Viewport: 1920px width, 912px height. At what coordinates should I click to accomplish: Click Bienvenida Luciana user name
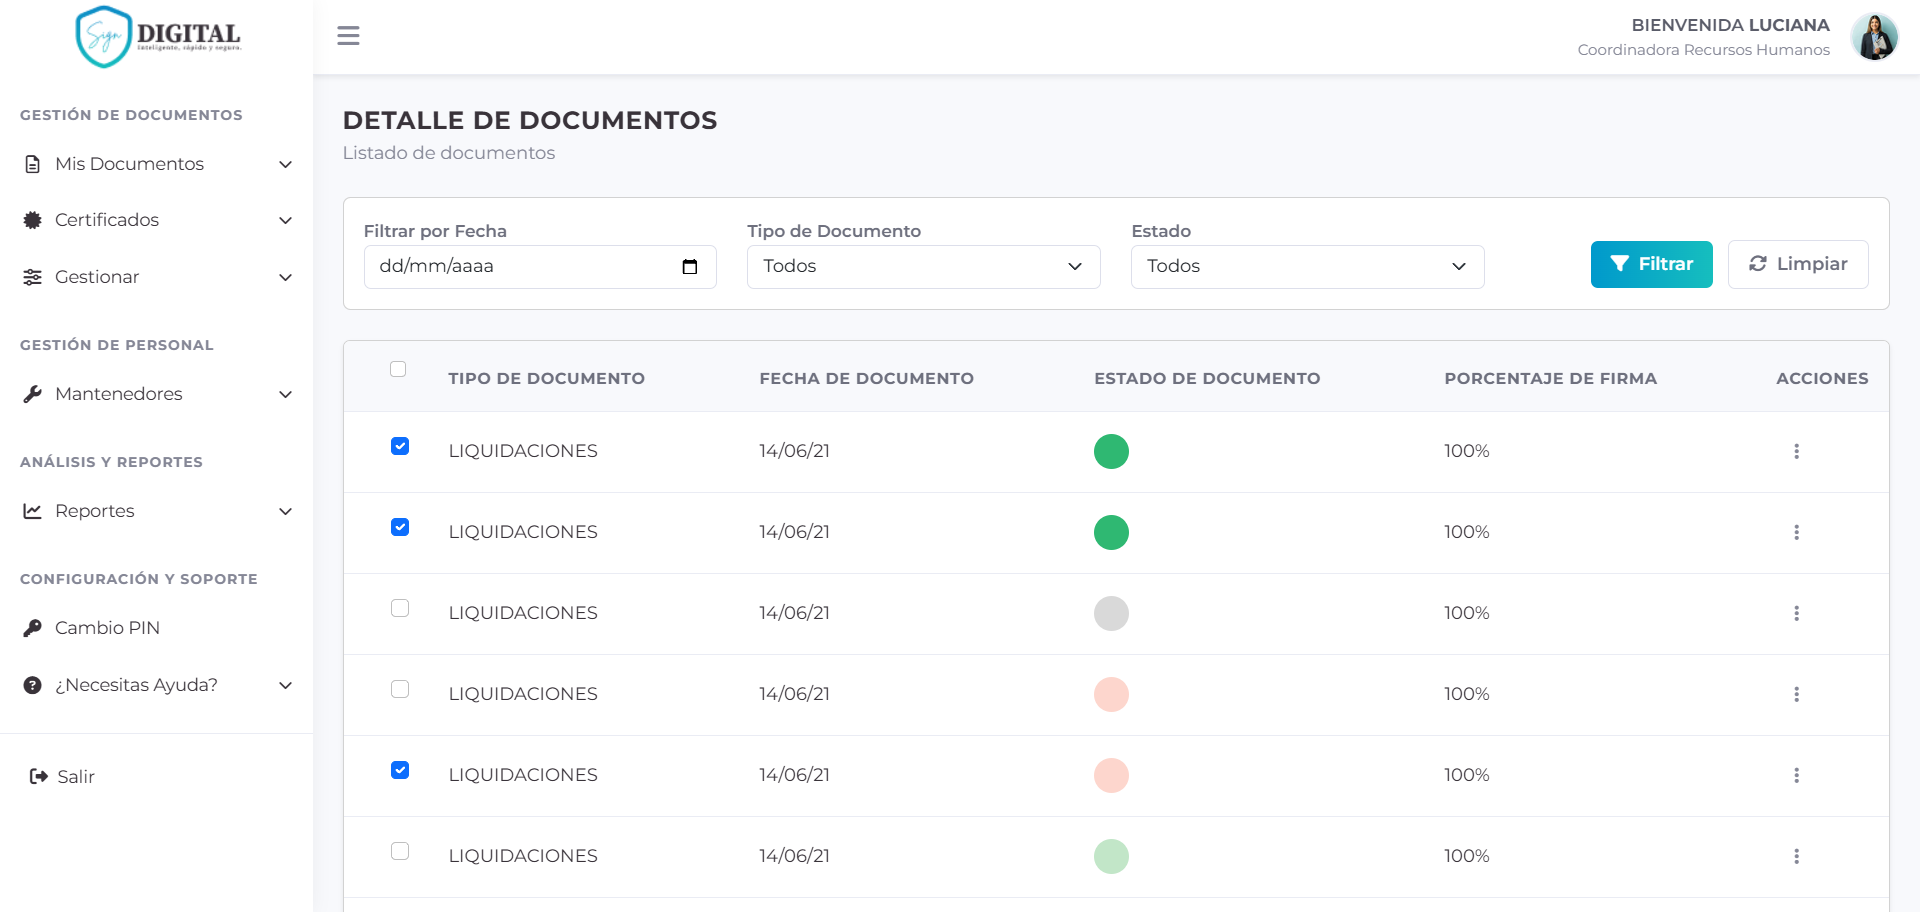click(x=1730, y=25)
